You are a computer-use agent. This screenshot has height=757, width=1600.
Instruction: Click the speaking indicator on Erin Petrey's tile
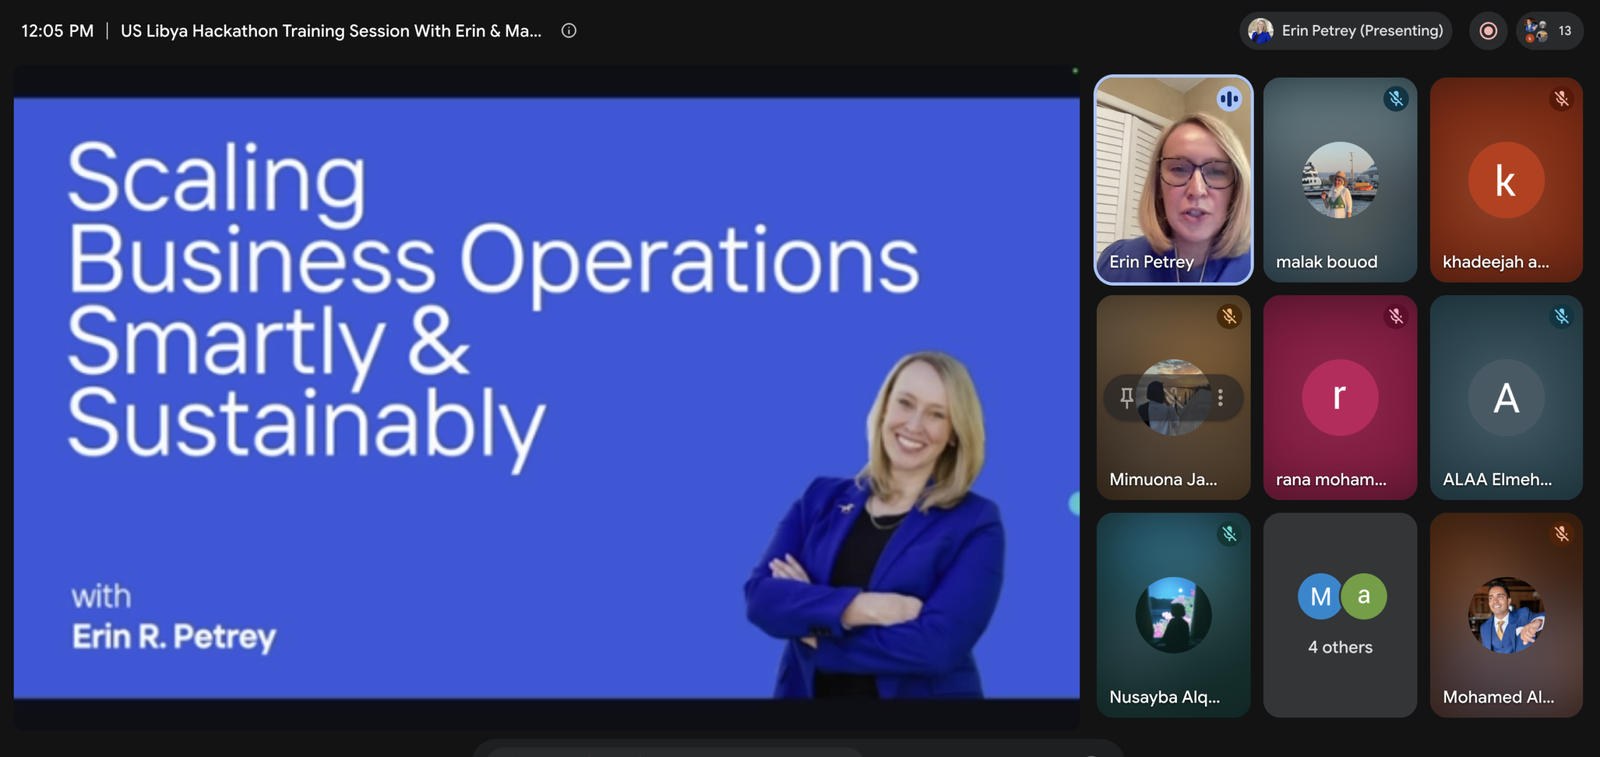click(x=1229, y=99)
